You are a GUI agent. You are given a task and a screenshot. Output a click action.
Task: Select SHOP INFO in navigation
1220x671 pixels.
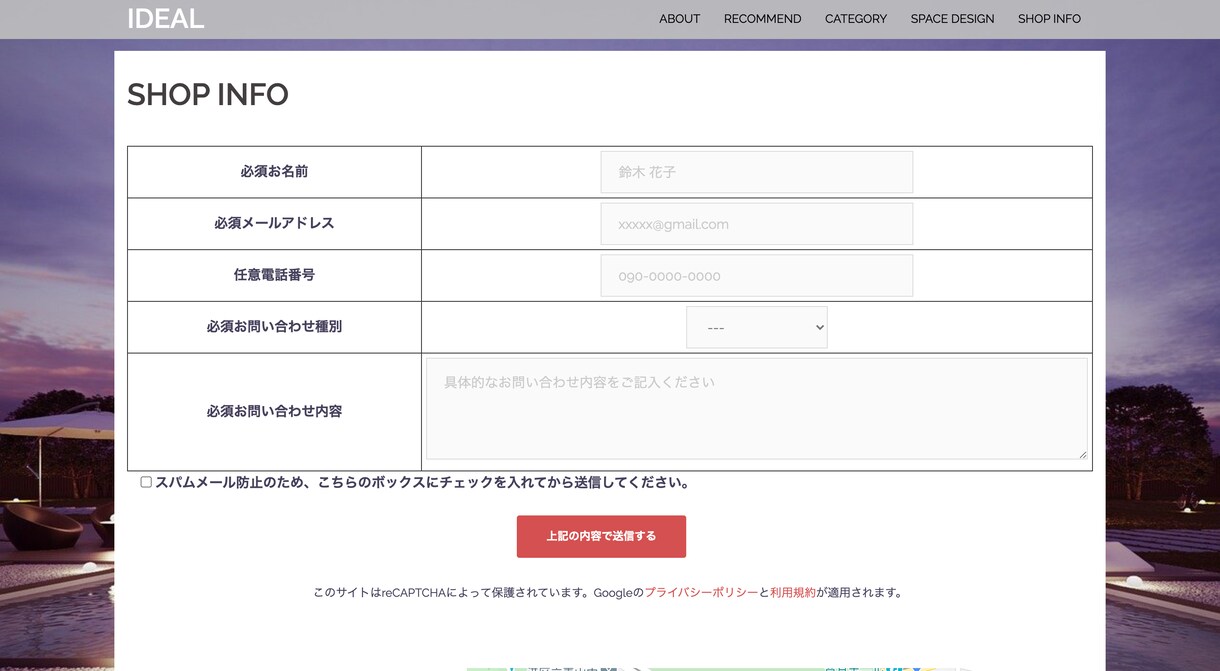1049,19
